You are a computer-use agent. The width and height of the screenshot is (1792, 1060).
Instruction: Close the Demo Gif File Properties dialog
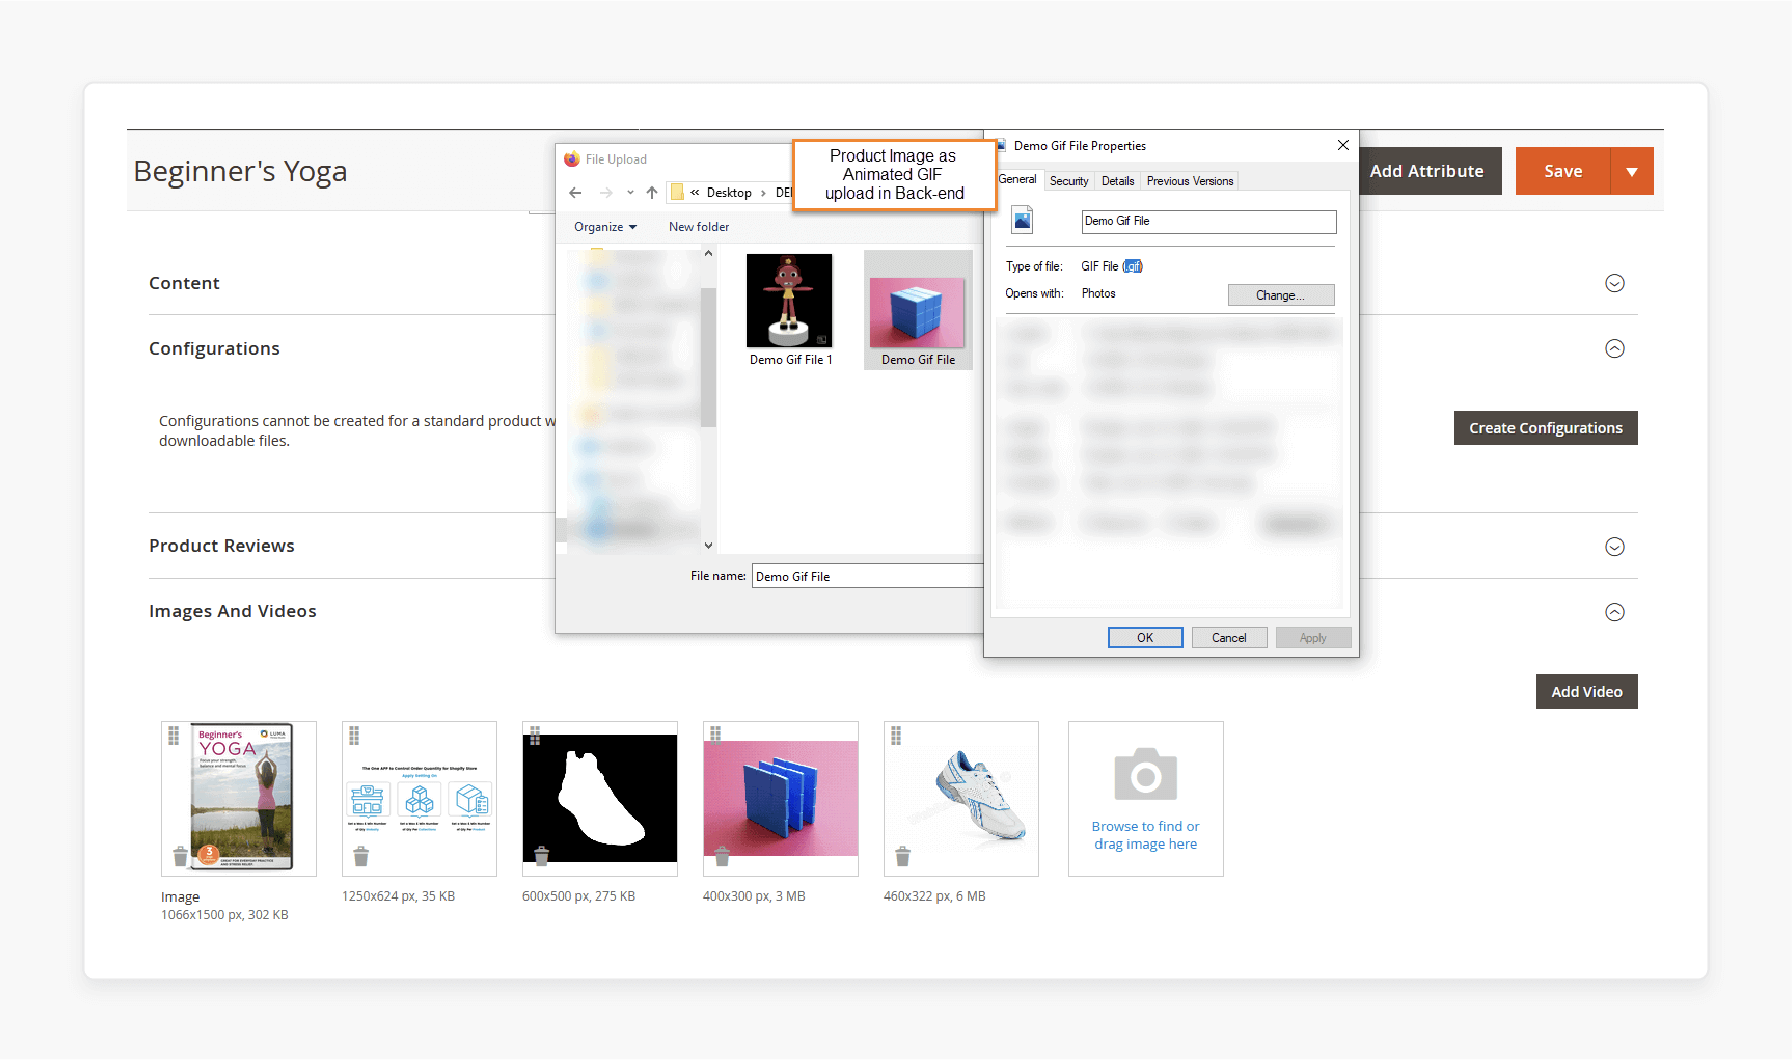1343,145
